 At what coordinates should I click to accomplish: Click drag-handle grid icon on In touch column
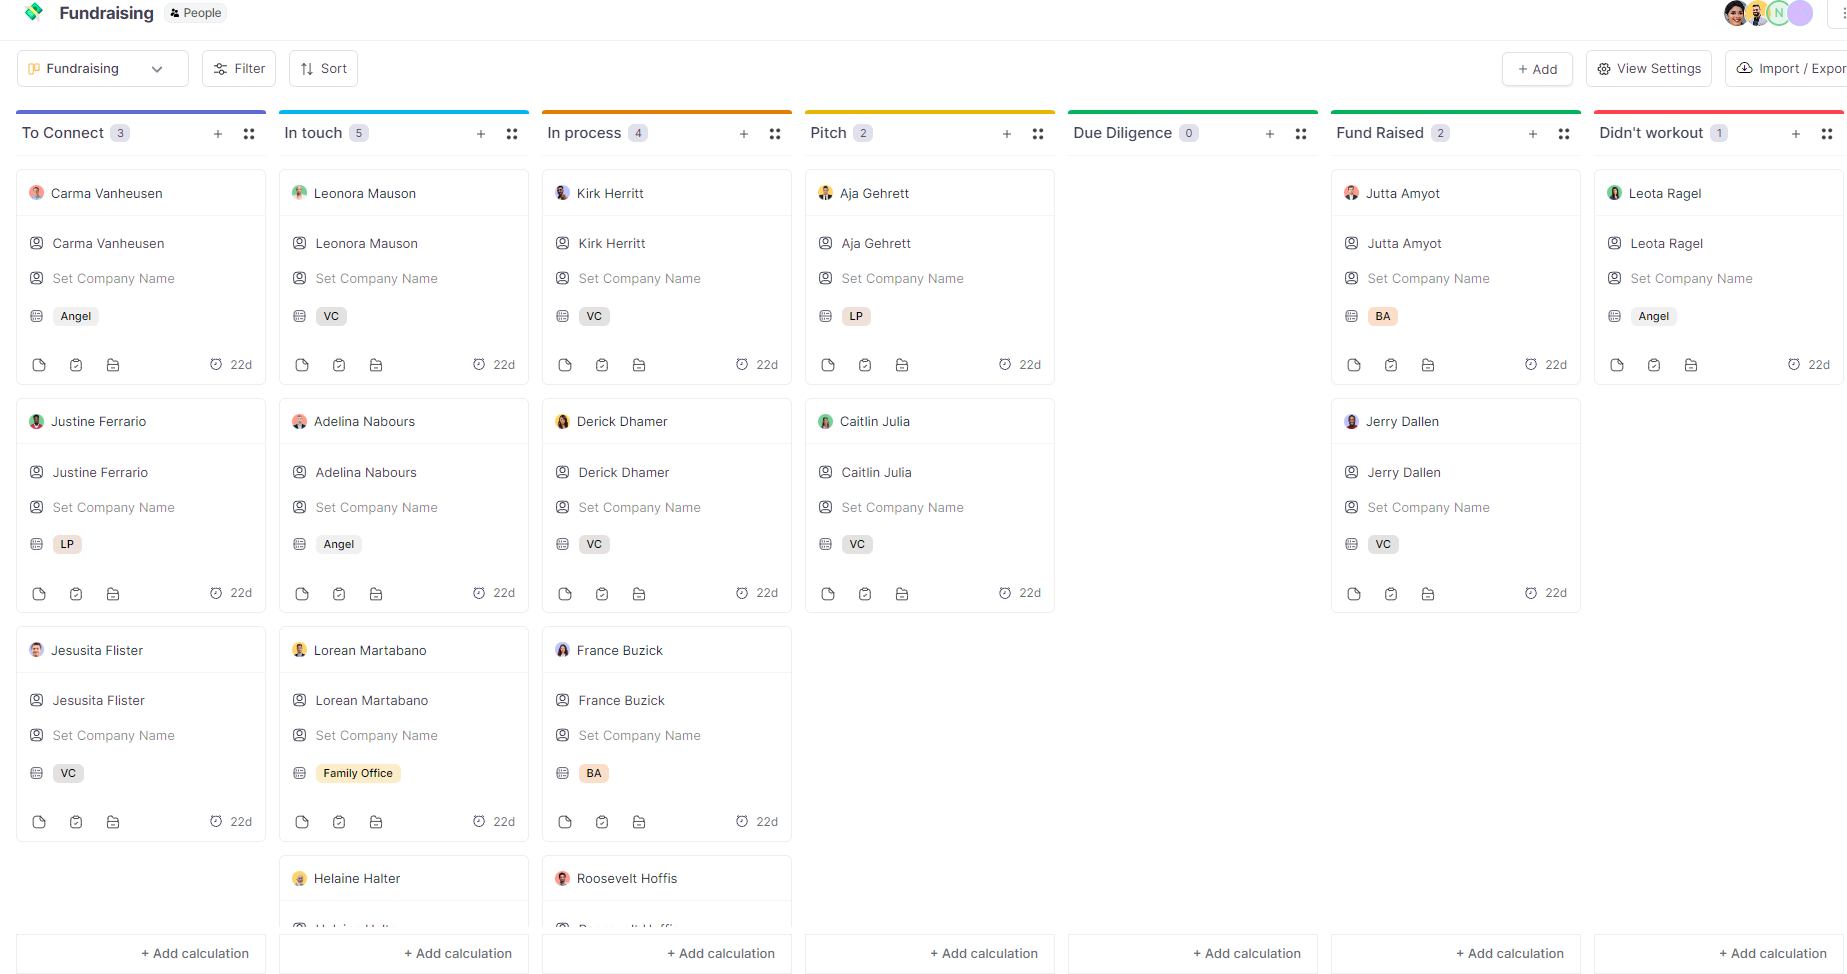(512, 133)
